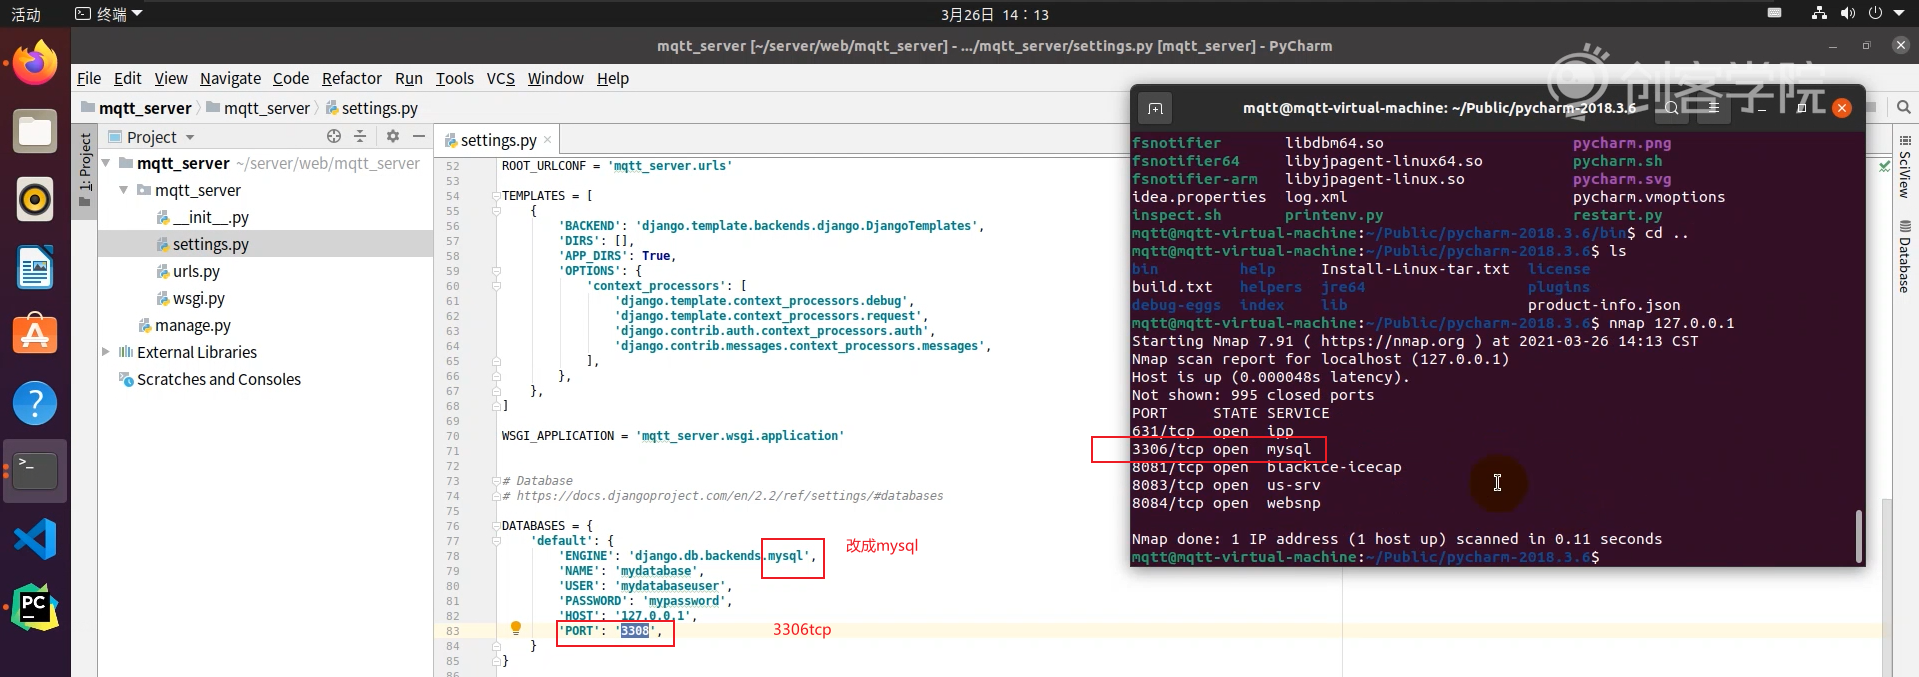Click the terminal window's vertical scrollbar
Viewport: 1919px width, 677px height.
[x=1859, y=535]
